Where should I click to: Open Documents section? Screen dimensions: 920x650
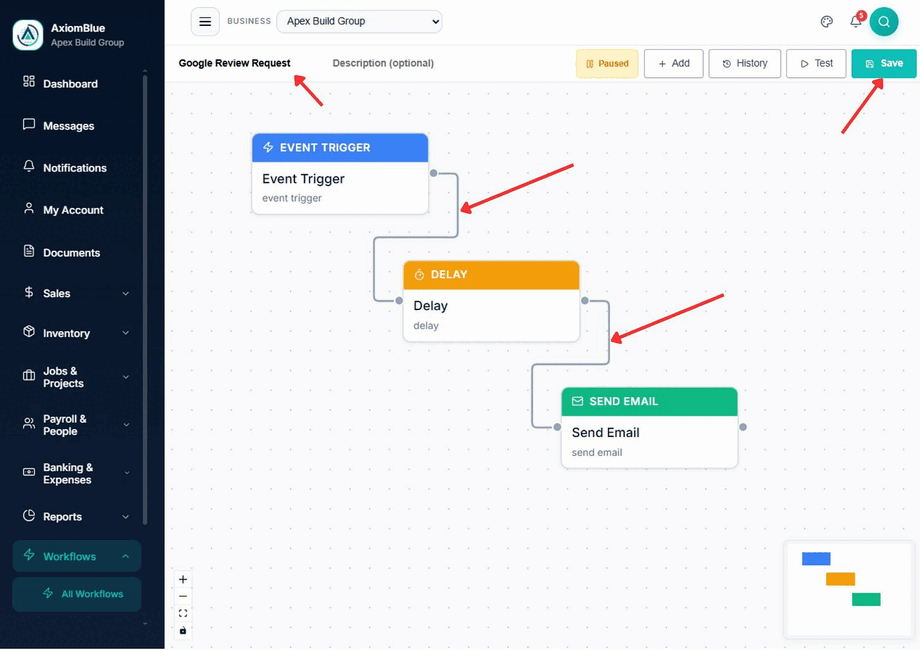tap(71, 253)
